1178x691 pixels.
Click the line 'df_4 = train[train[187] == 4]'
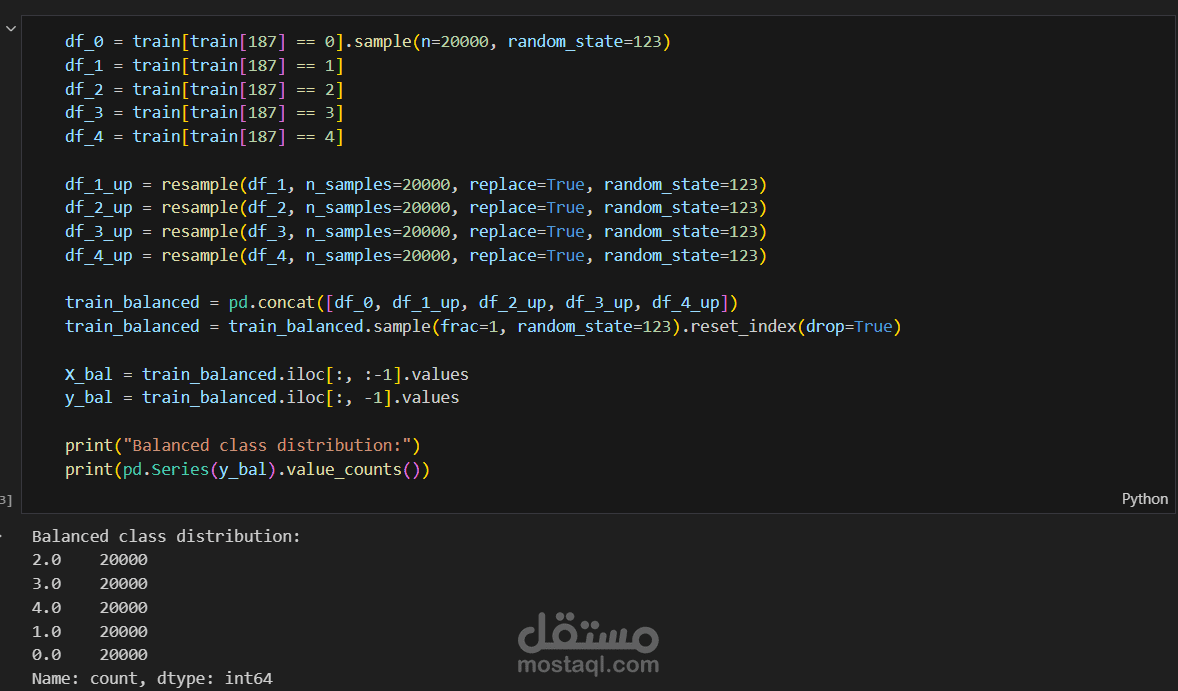tap(204, 137)
